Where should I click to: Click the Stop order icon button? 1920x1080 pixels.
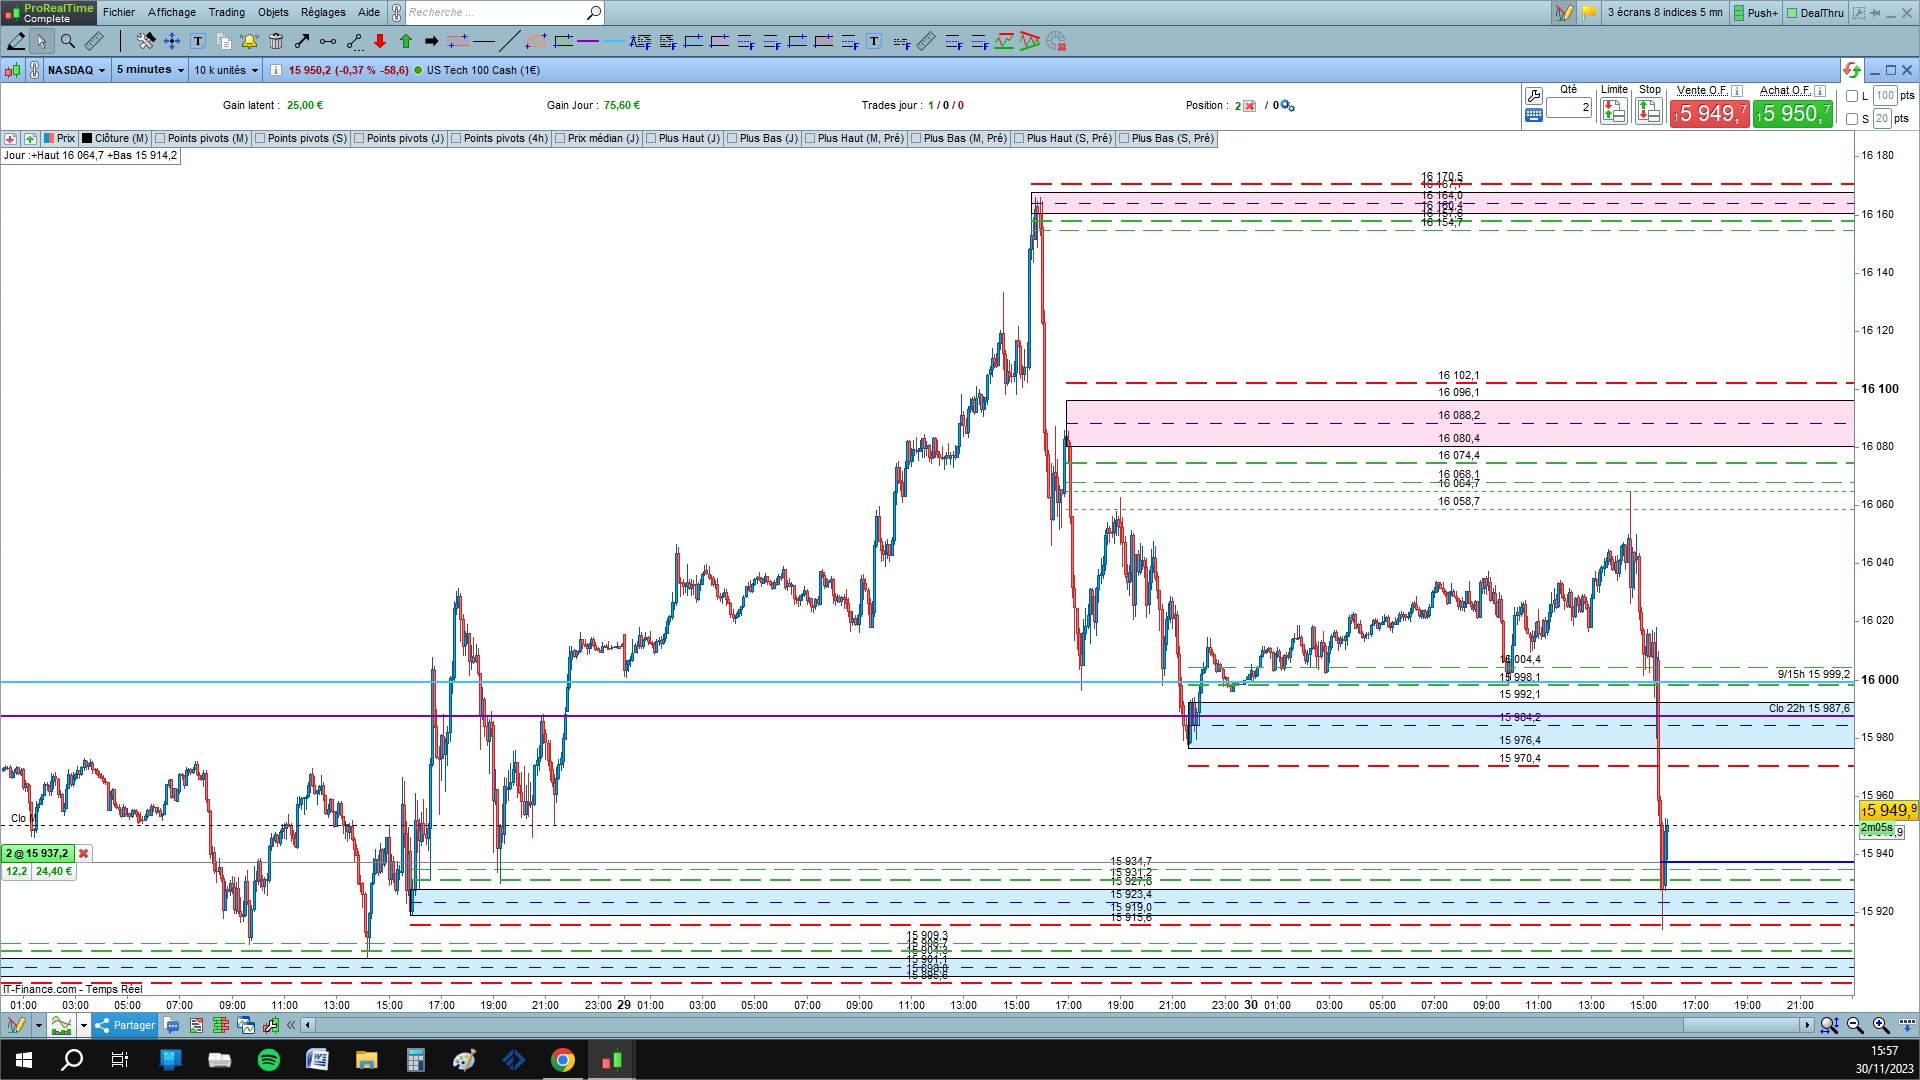pyautogui.click(x=1648, y=111)
